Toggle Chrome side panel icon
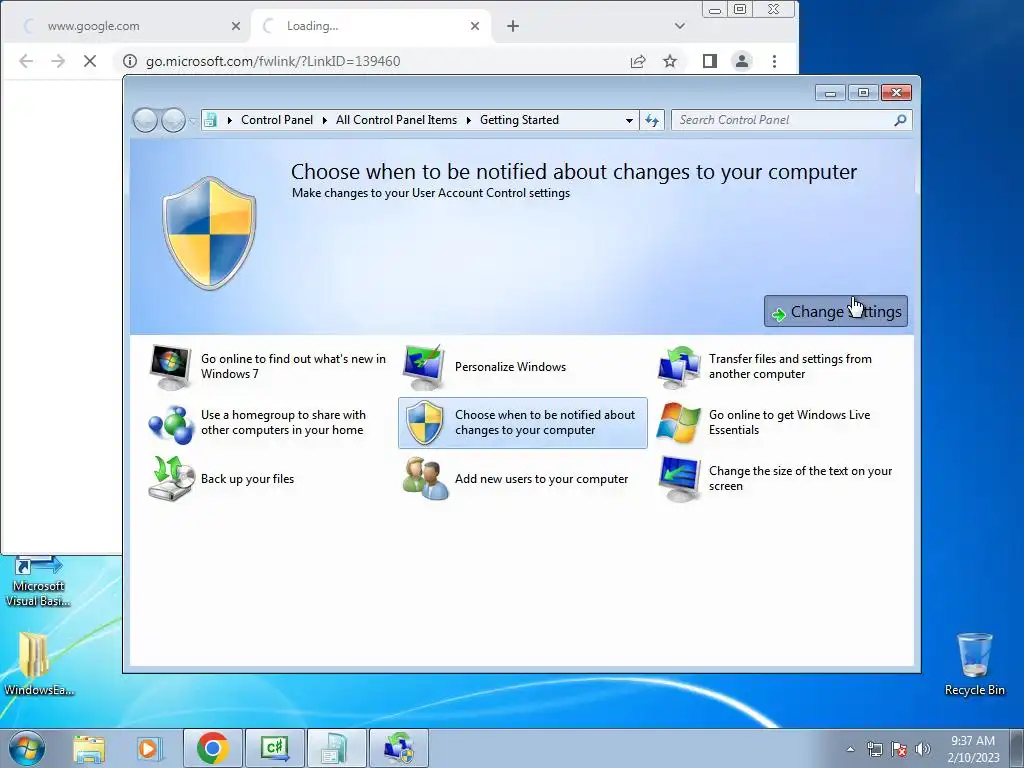Screen dimensions: 1024x768 pos(710,61)
